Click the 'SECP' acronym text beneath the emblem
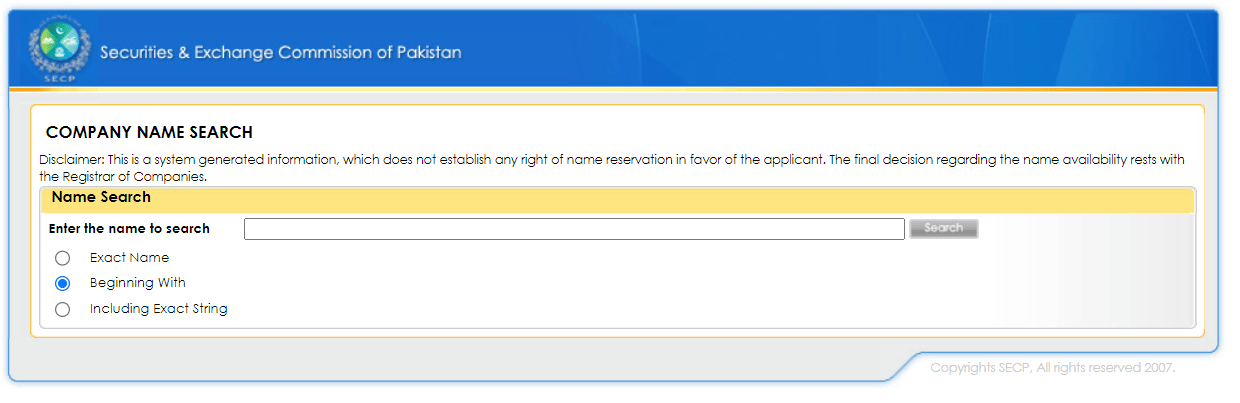 [x=59, y=77]
